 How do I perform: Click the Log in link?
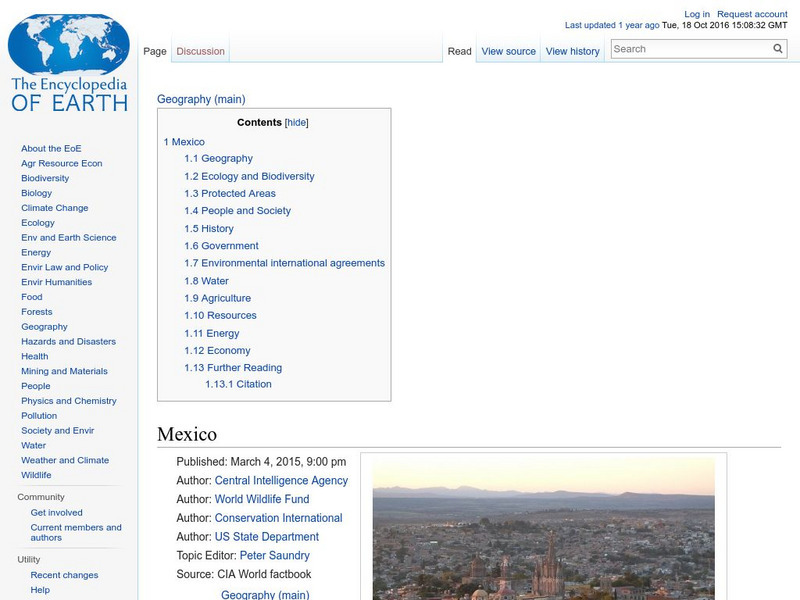[x=697, y=15]
